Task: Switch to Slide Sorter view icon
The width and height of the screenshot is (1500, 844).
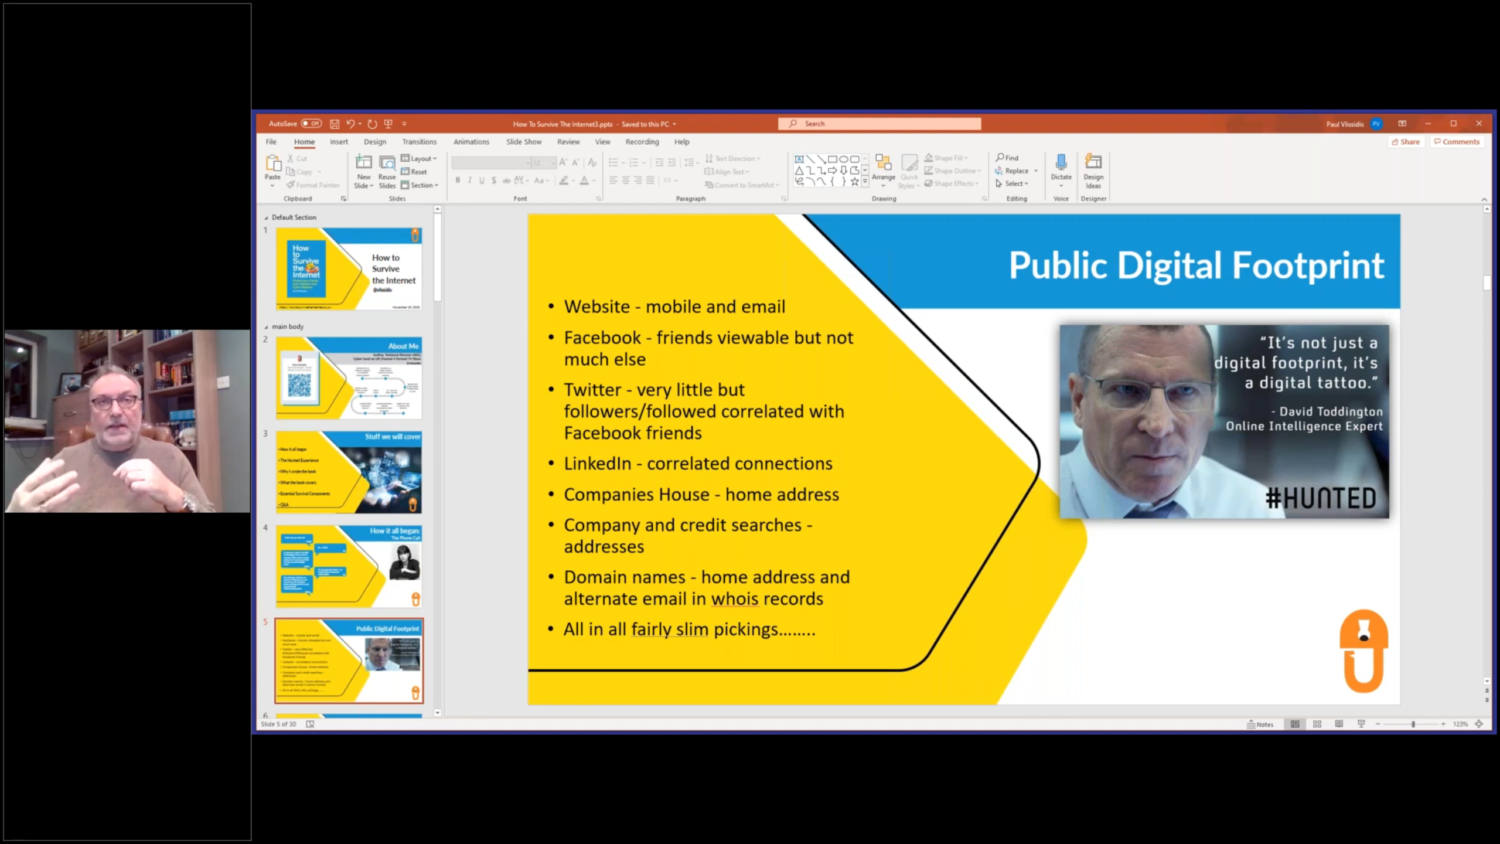Action: 1317,724
